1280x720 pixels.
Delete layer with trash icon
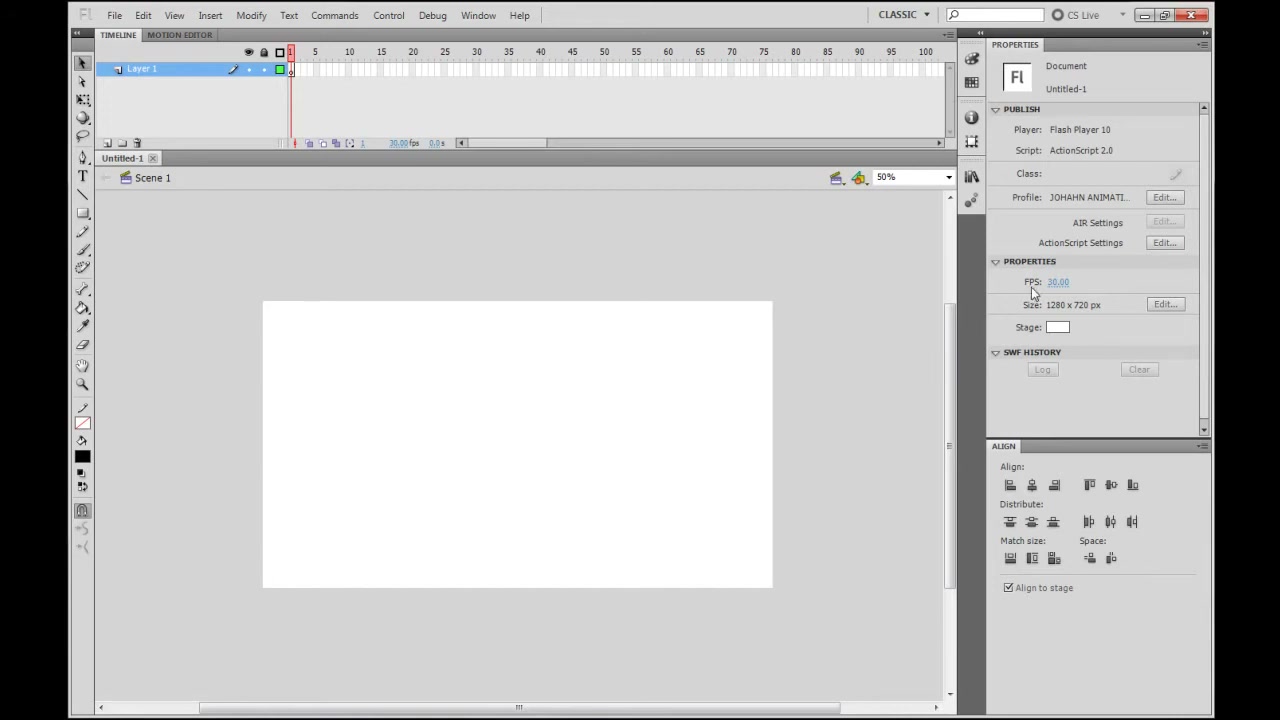[137, 143]
